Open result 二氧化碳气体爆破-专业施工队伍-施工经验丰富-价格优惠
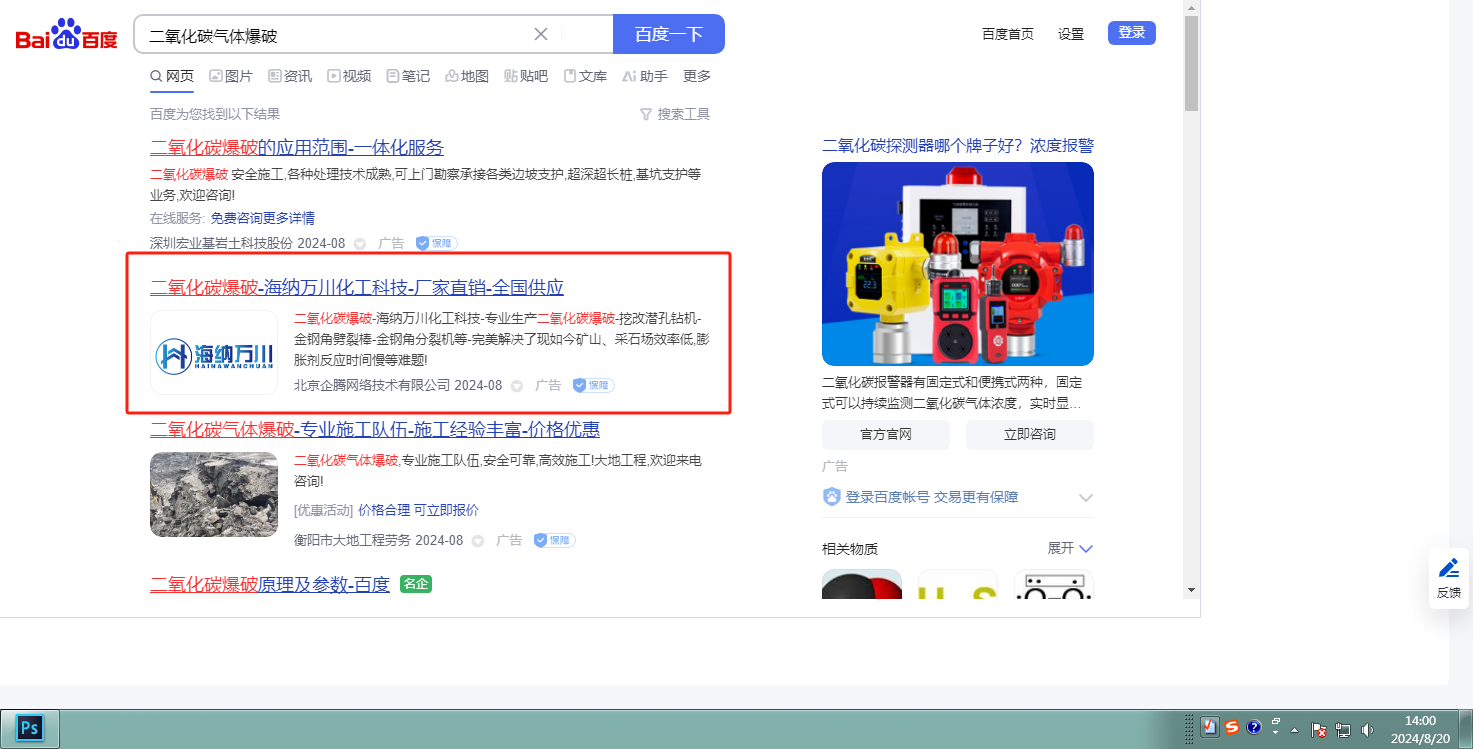The image size is (1473, 749). pyautogui.click(x=375, y=430)
